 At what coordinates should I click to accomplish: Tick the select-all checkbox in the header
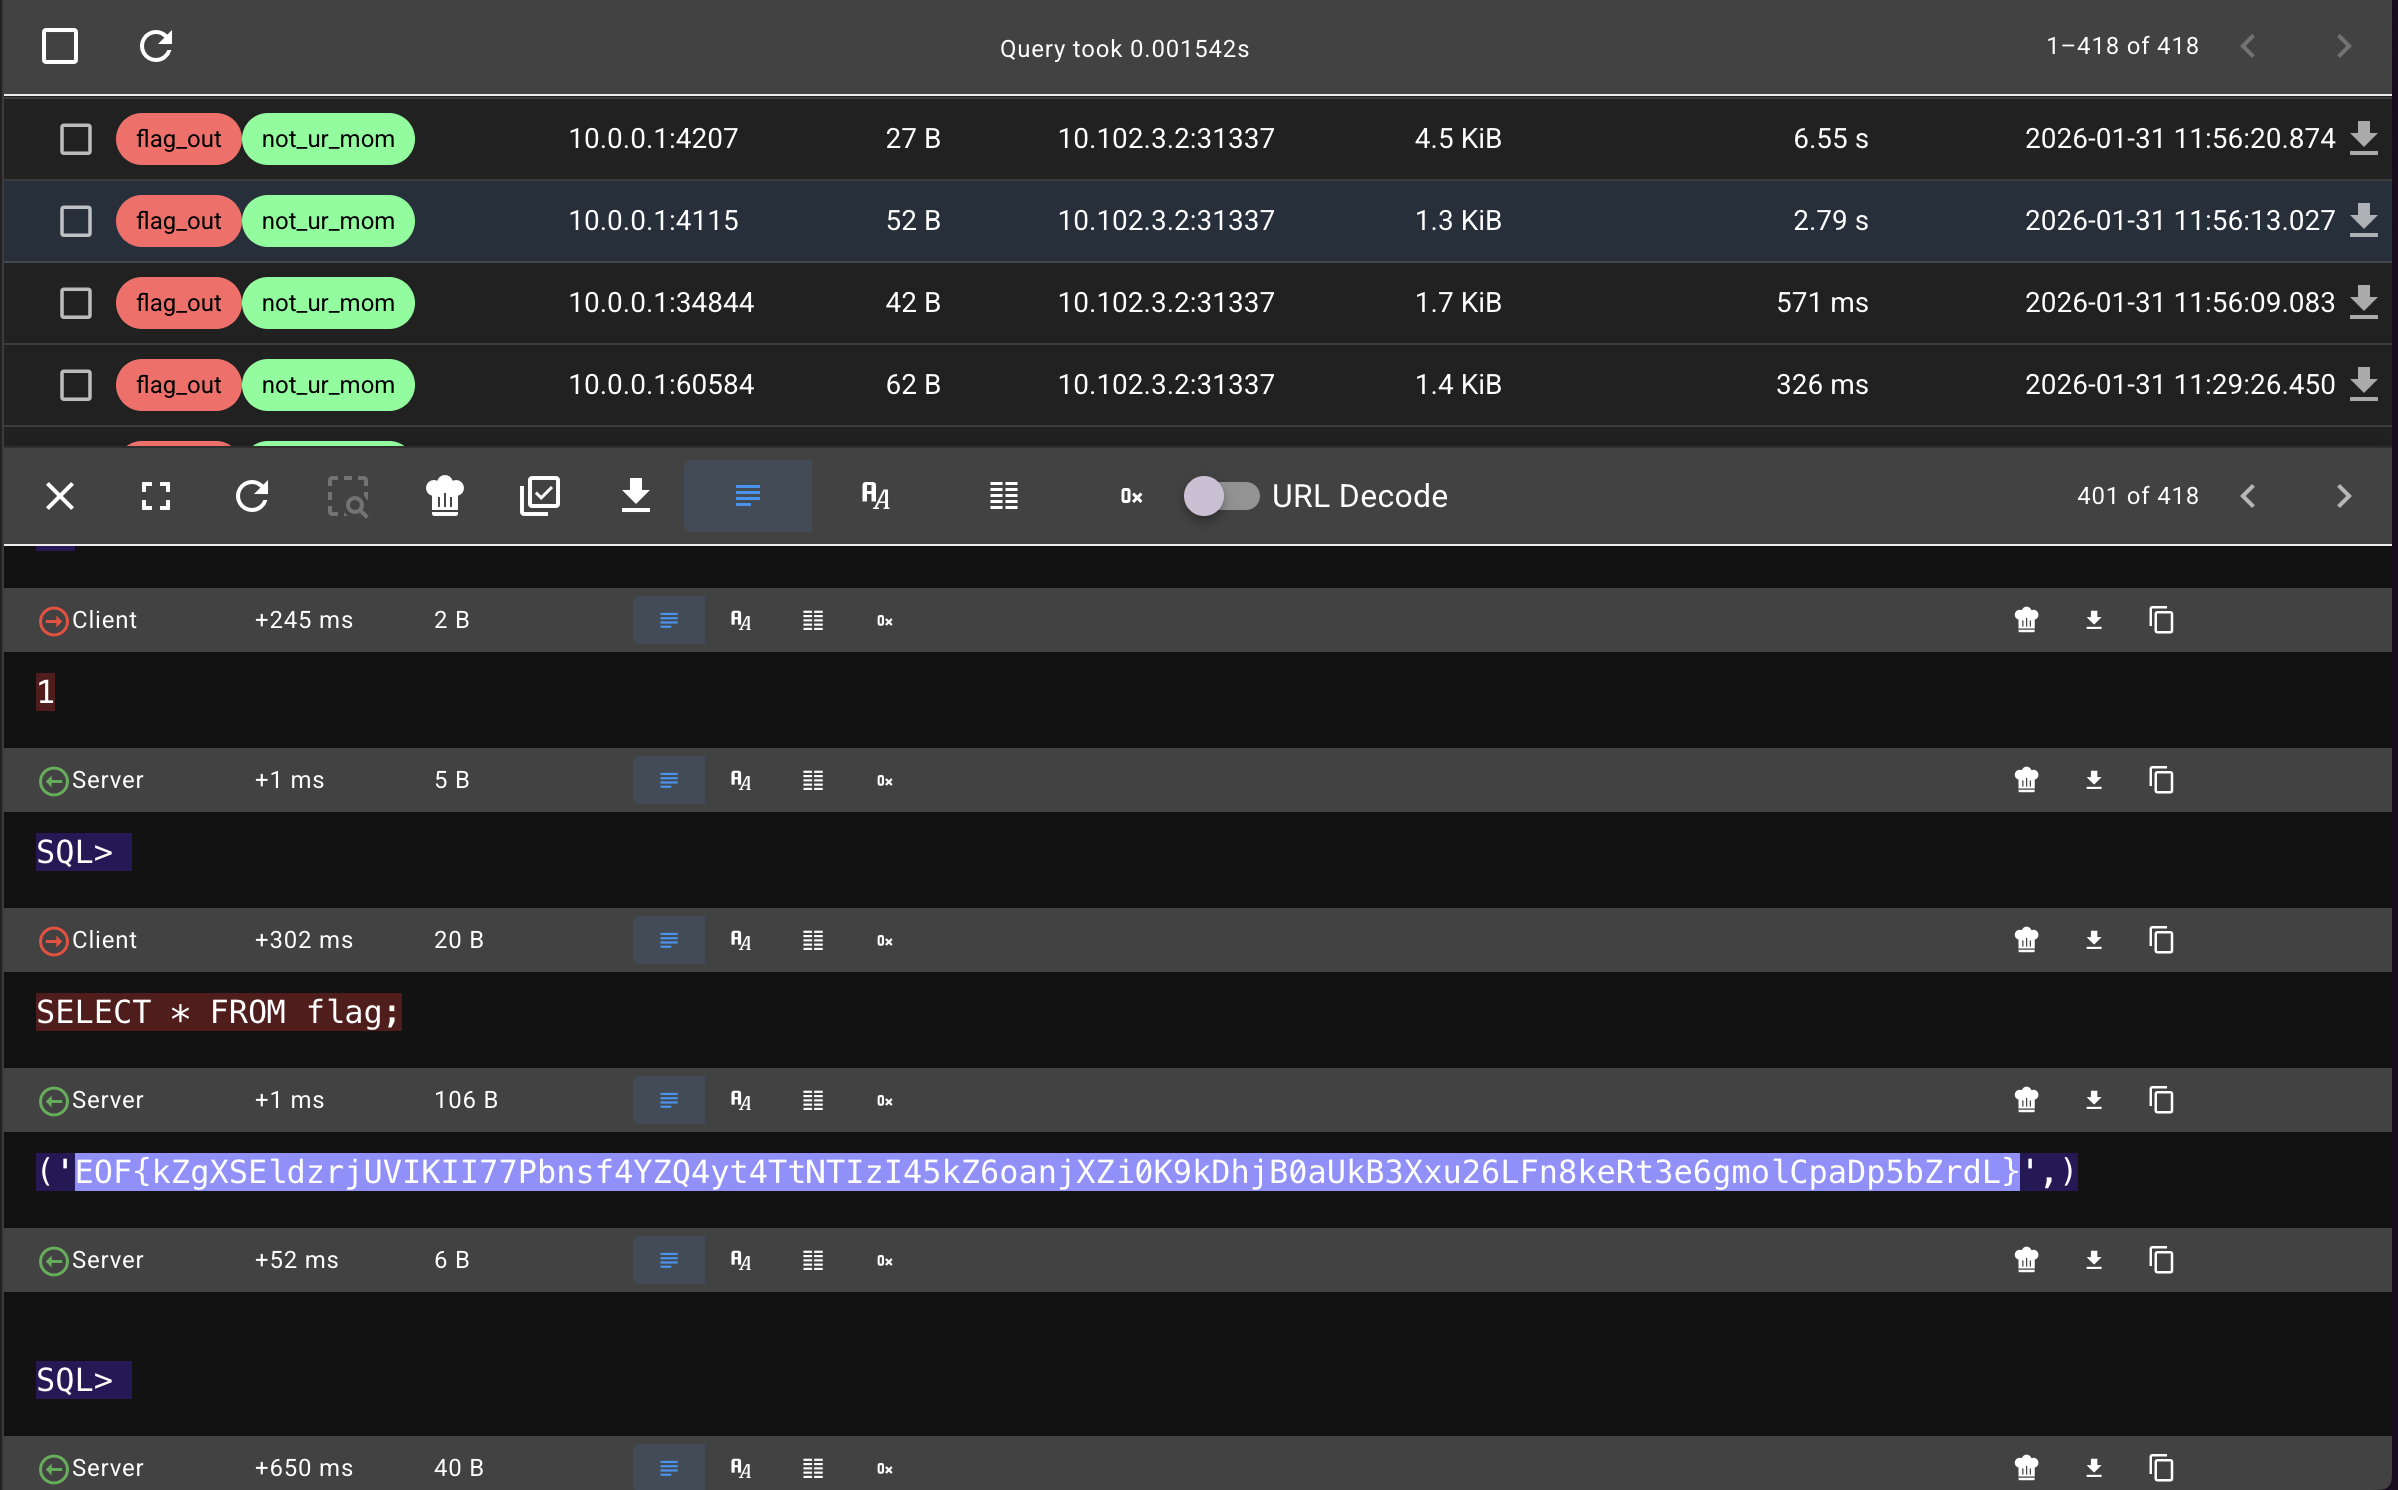coord(60,46)
